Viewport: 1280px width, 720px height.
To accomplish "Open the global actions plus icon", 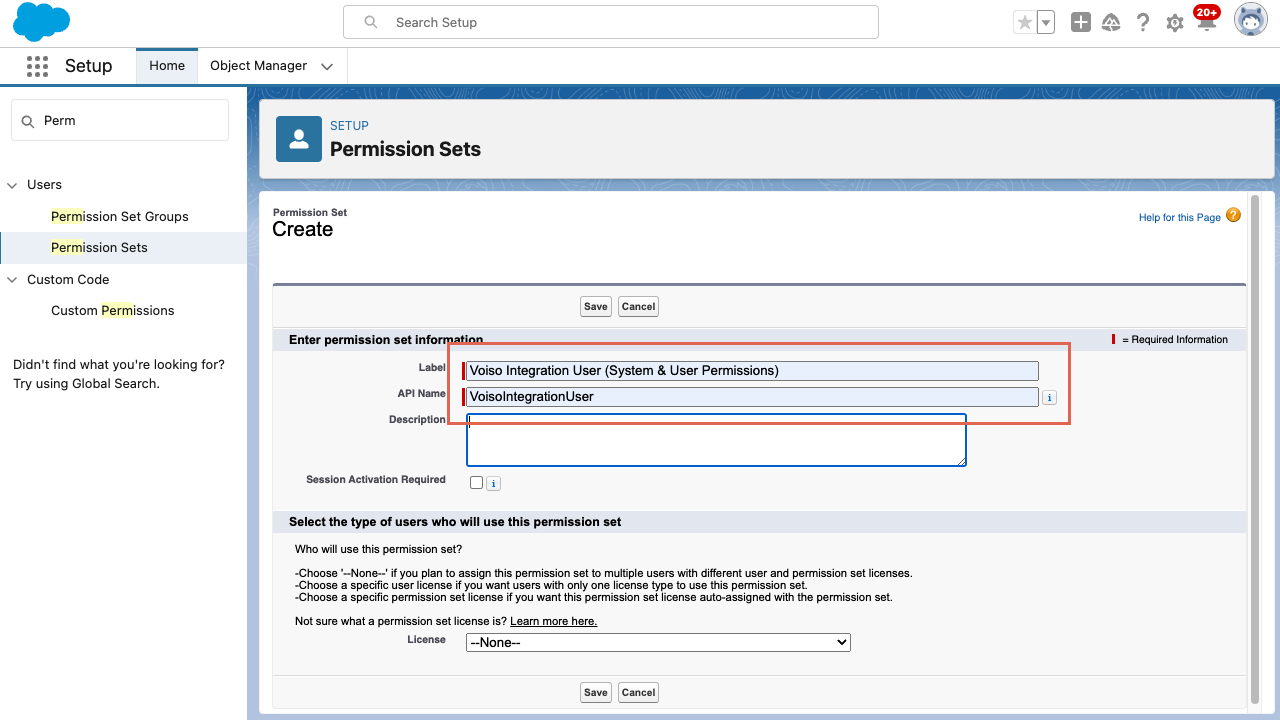I will pyautogui.click(x=1080, y=22).
